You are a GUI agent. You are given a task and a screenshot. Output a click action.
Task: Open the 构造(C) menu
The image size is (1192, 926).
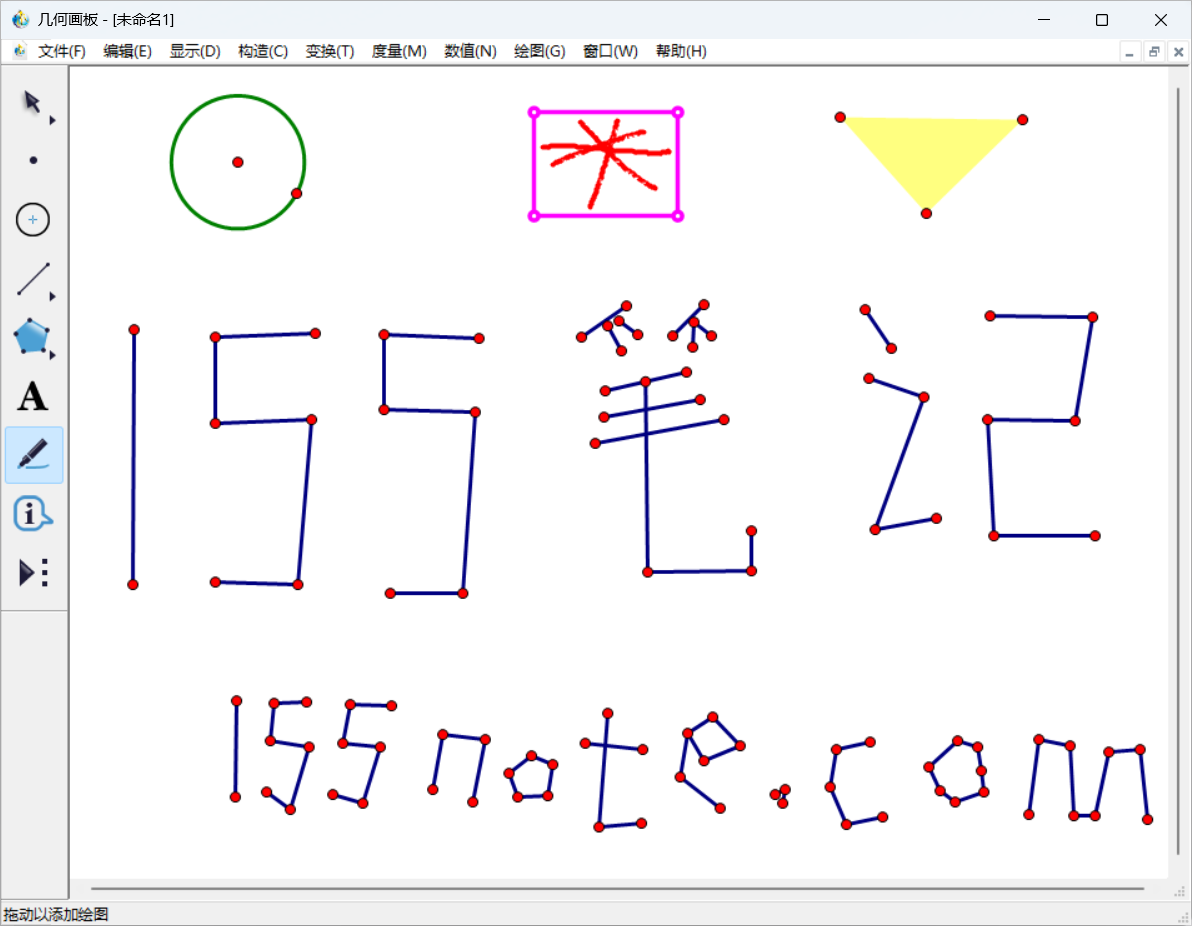[x=262, y=51]
